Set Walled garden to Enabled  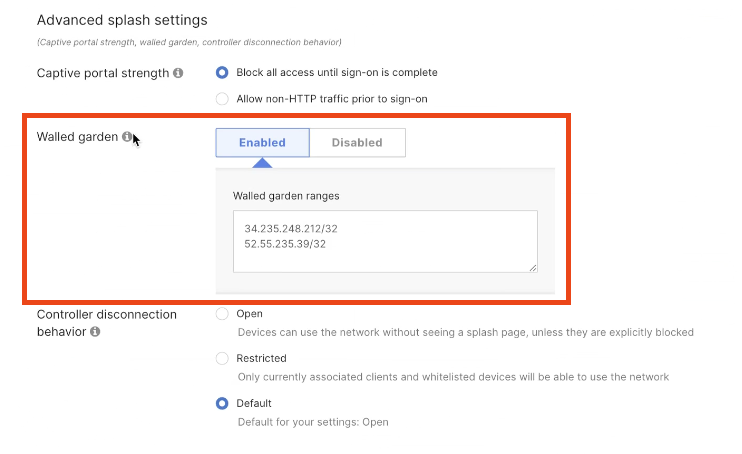point(262,142)
